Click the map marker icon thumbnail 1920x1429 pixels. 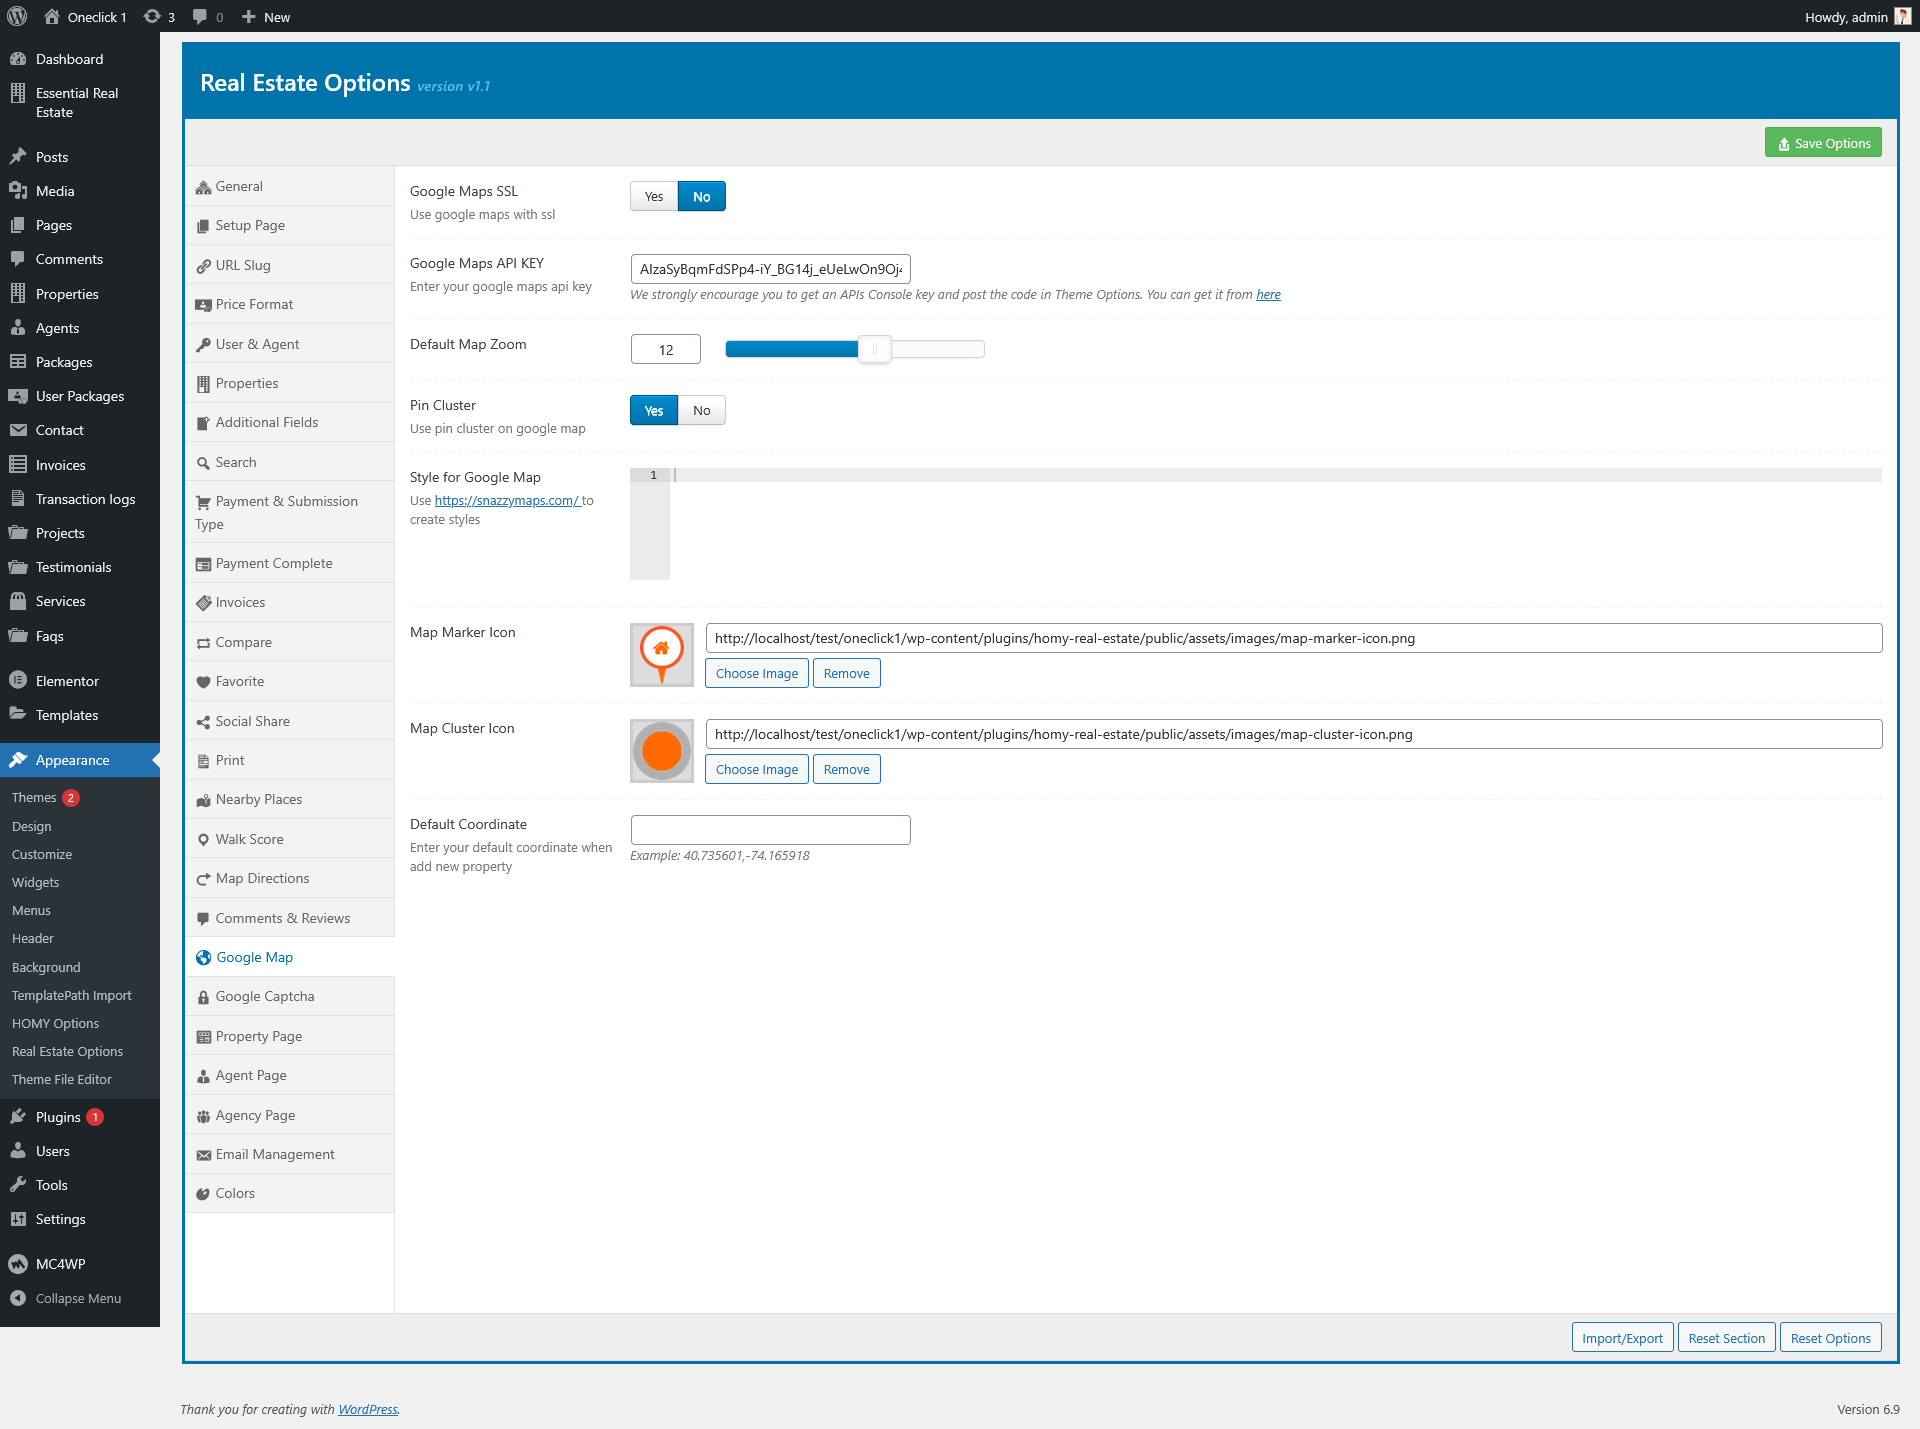click(661, 655)
